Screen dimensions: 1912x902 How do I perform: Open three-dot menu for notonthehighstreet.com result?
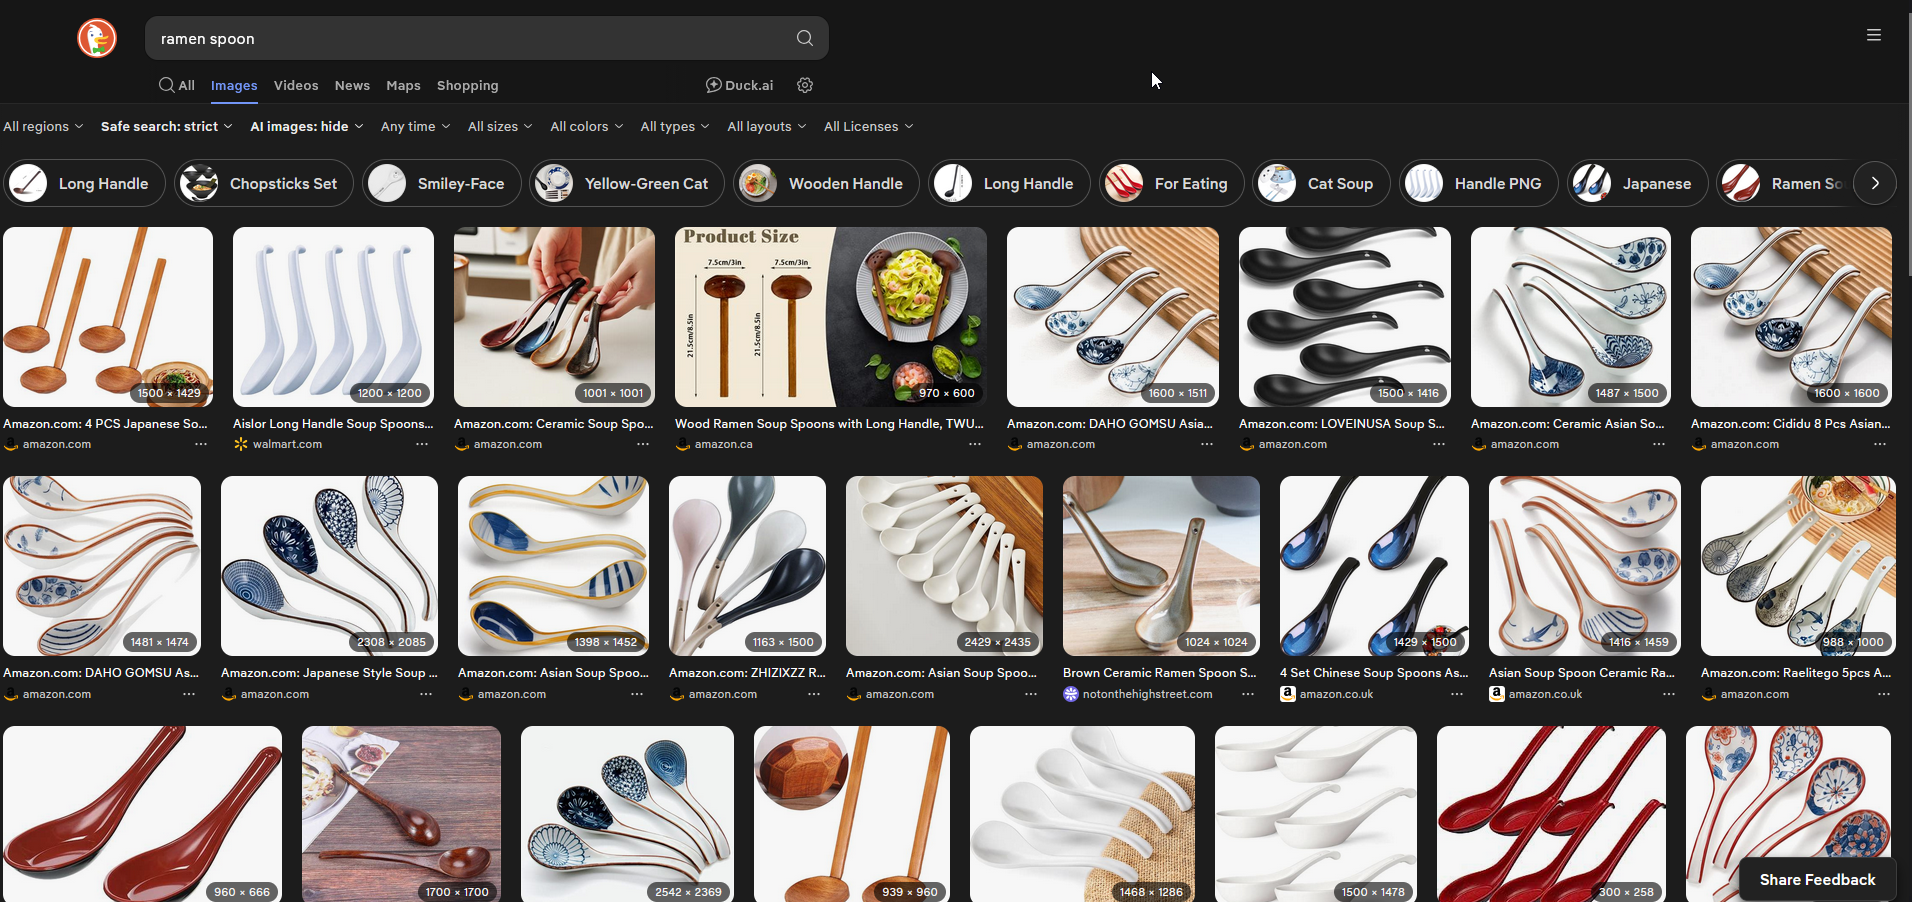pyautogui.click(x=1247, y=695)
